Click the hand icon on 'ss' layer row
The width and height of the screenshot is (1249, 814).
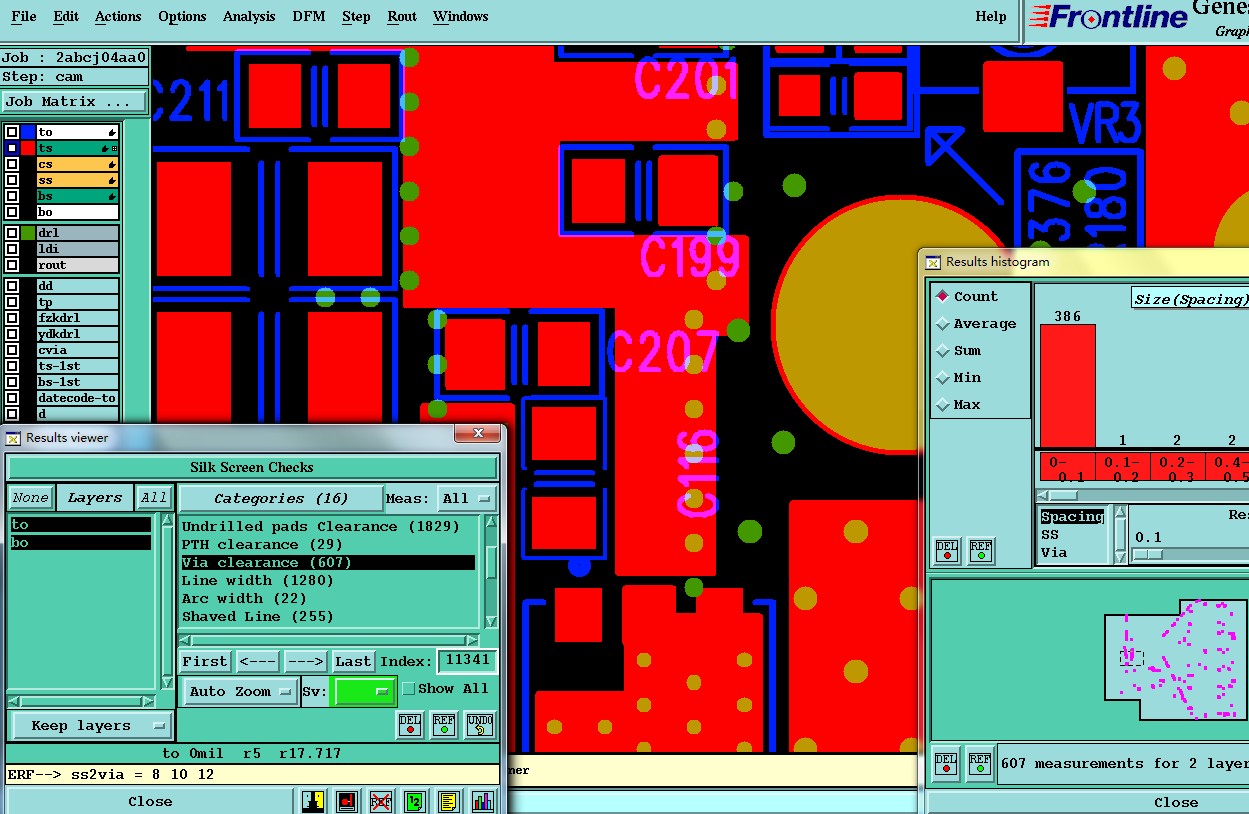tap(112, 180)
